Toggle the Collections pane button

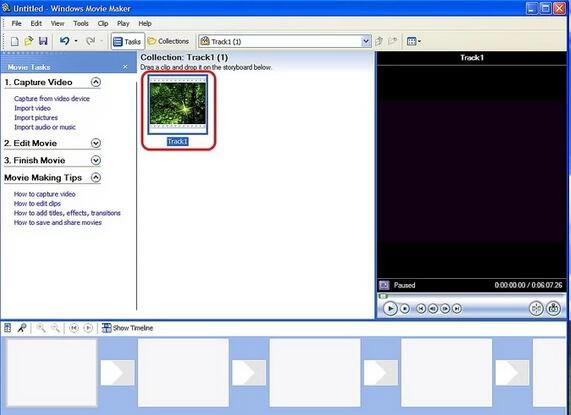pos(169,42)
